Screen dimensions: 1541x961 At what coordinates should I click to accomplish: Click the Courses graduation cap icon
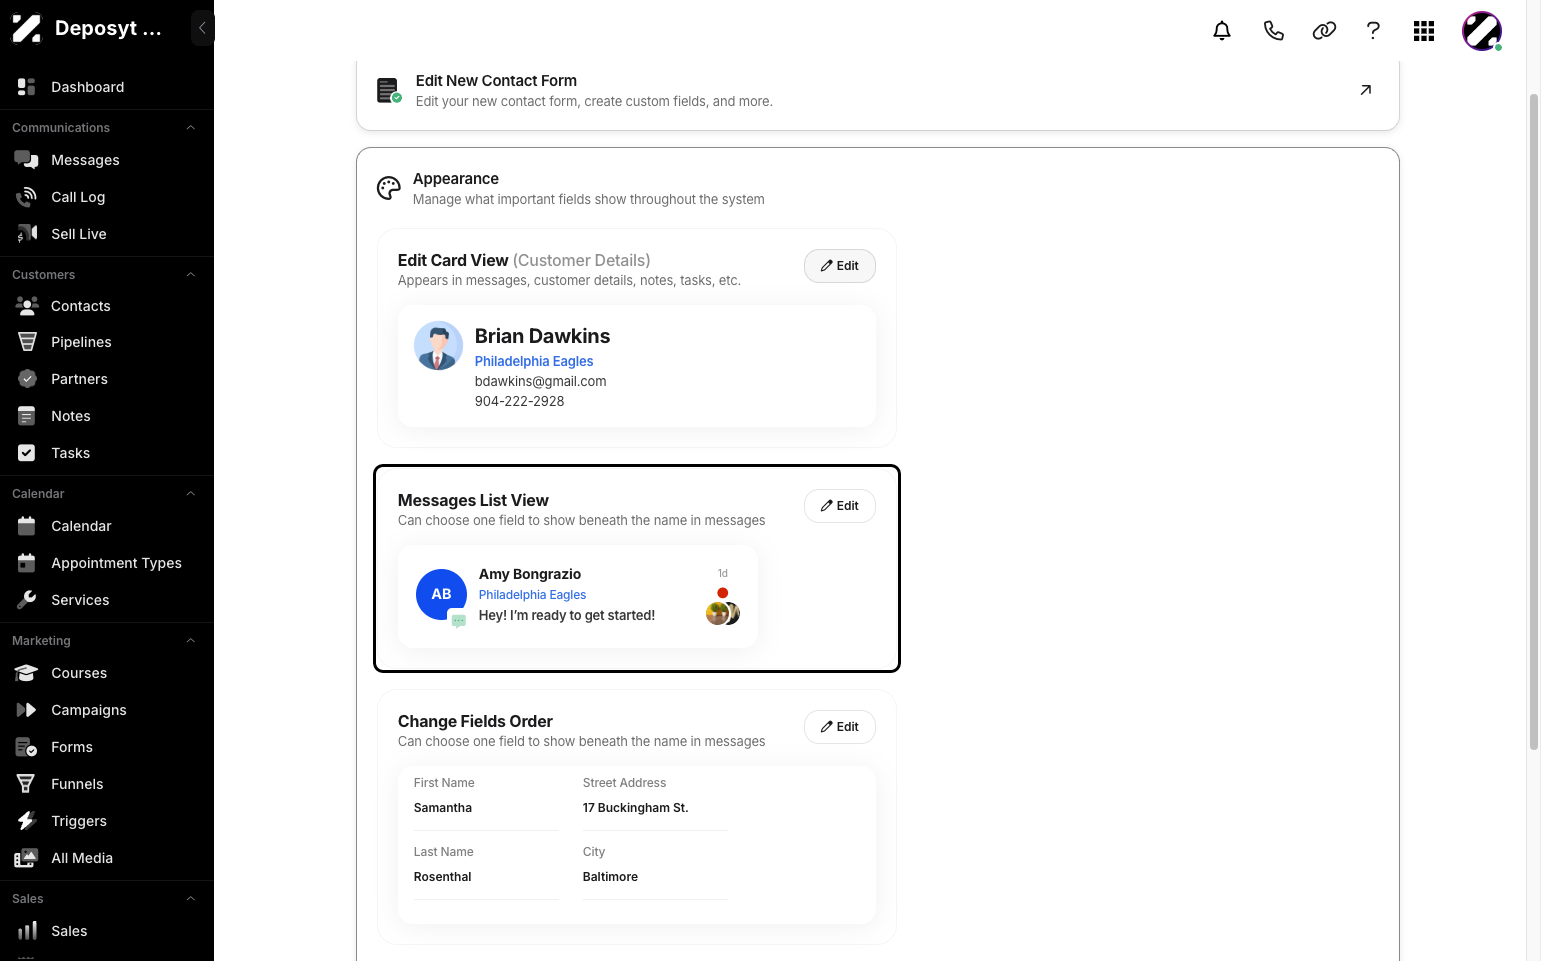tap(27, 673)
